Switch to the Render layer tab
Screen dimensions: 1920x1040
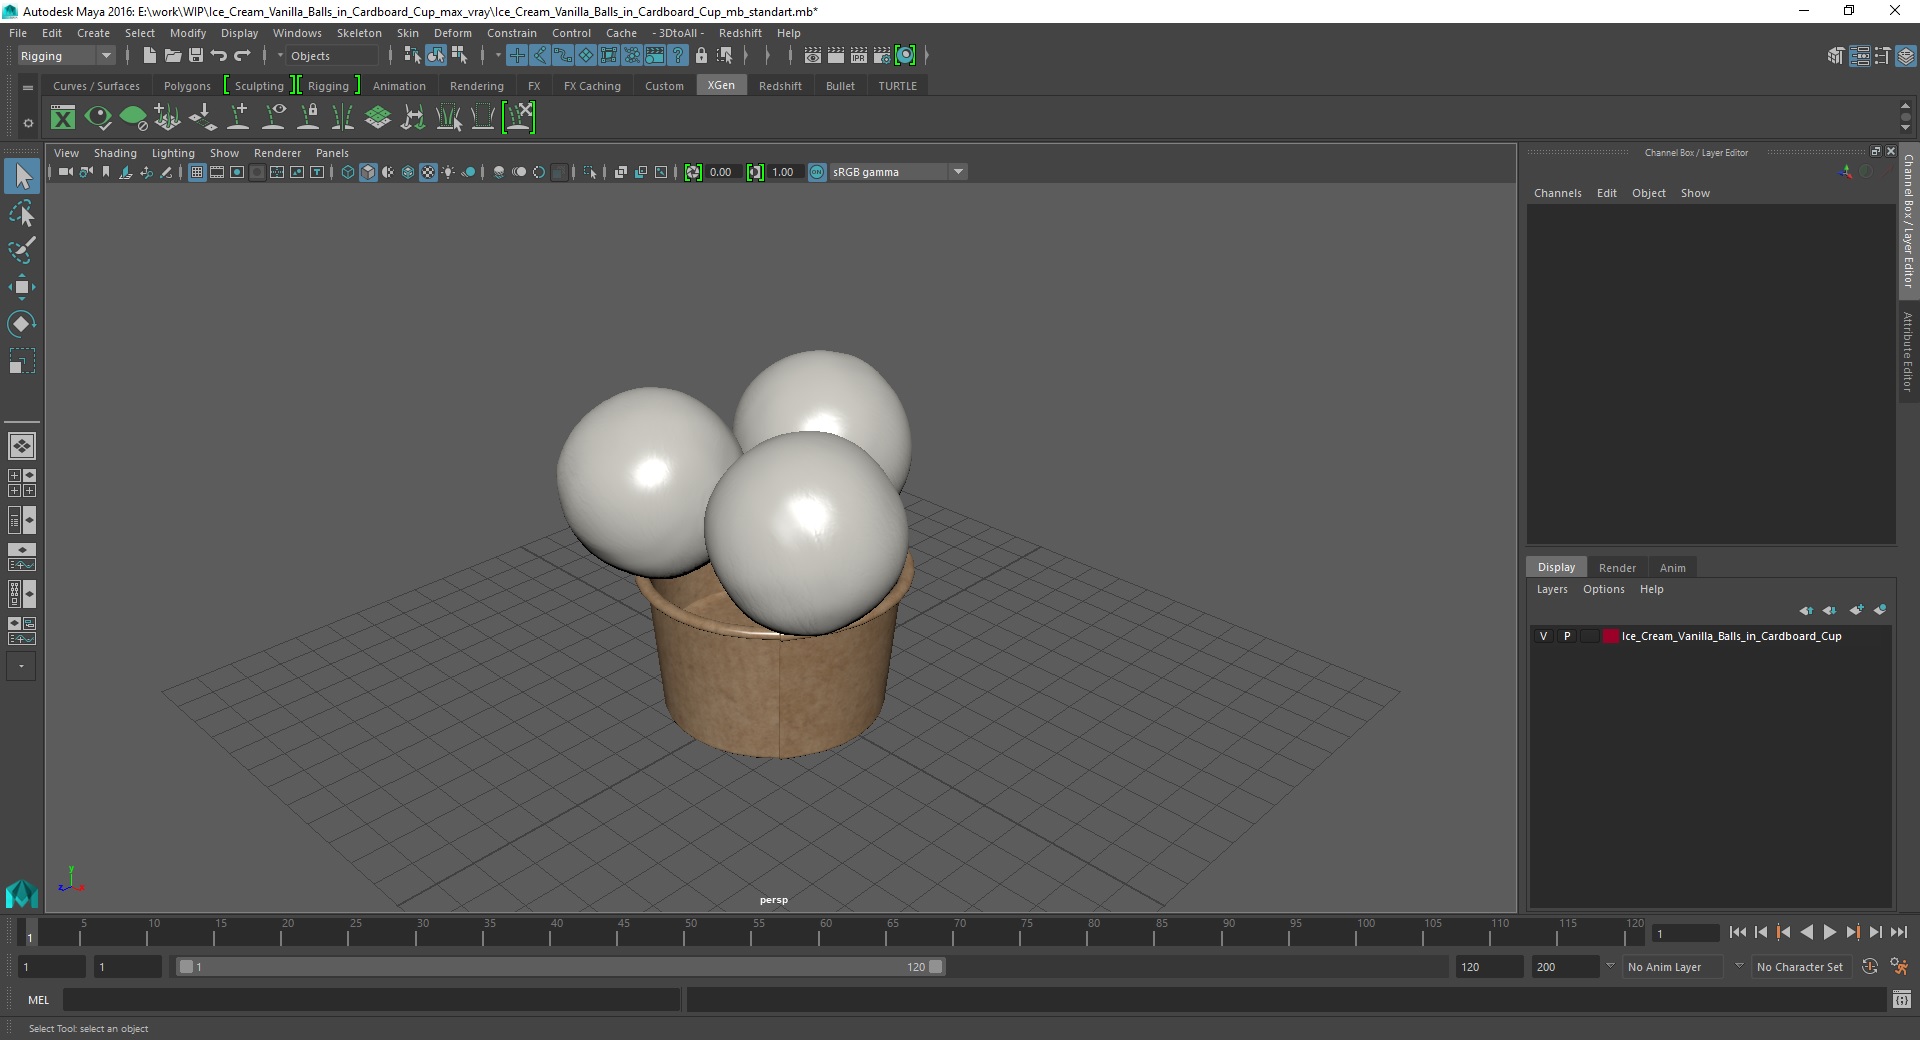[x=1617, y=567]
